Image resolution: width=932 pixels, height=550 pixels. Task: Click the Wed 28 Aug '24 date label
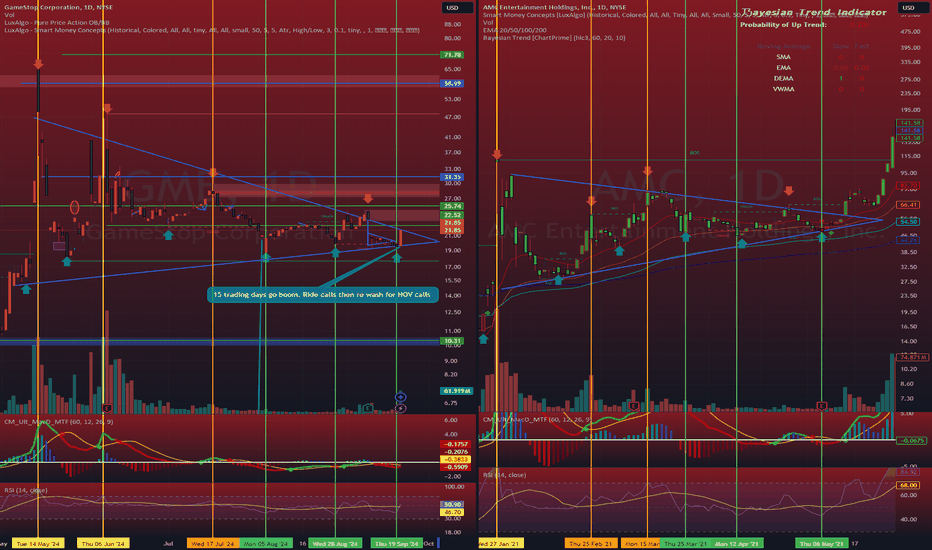(335, 543)
